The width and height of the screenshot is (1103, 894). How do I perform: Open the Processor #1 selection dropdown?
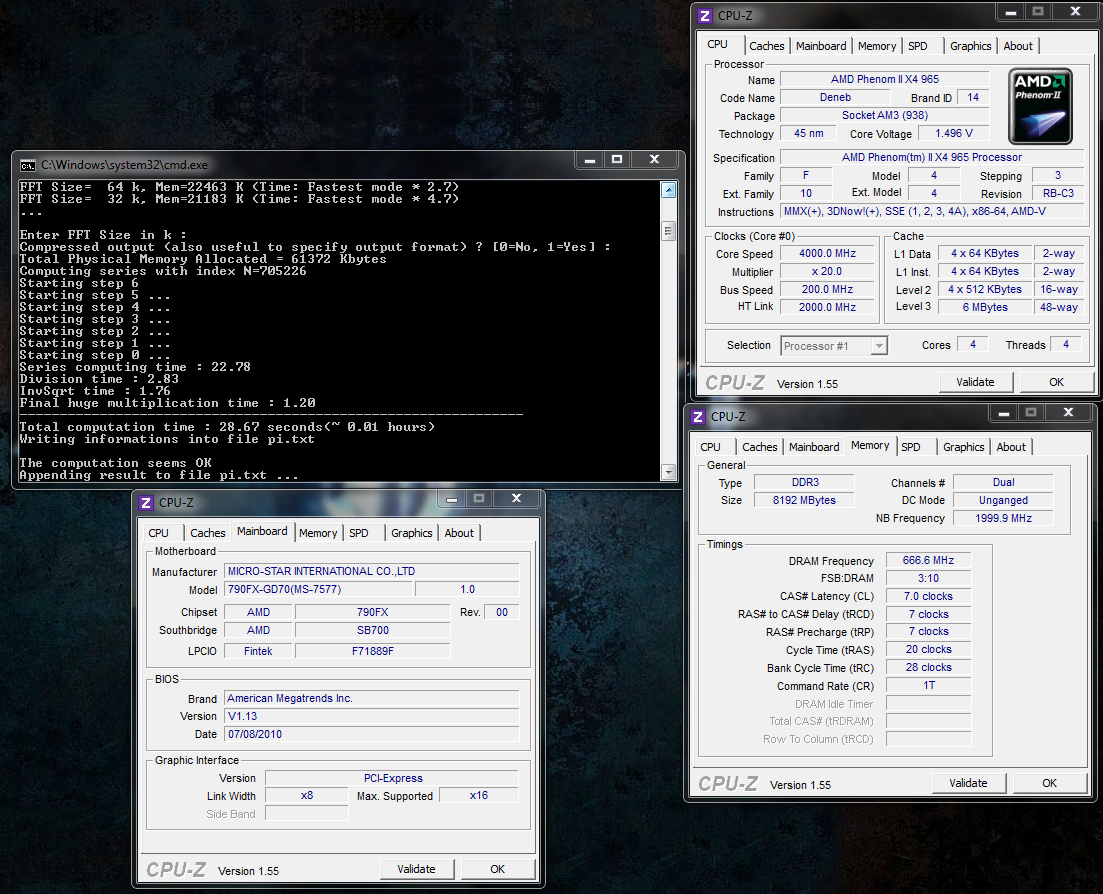click(834, 345)
